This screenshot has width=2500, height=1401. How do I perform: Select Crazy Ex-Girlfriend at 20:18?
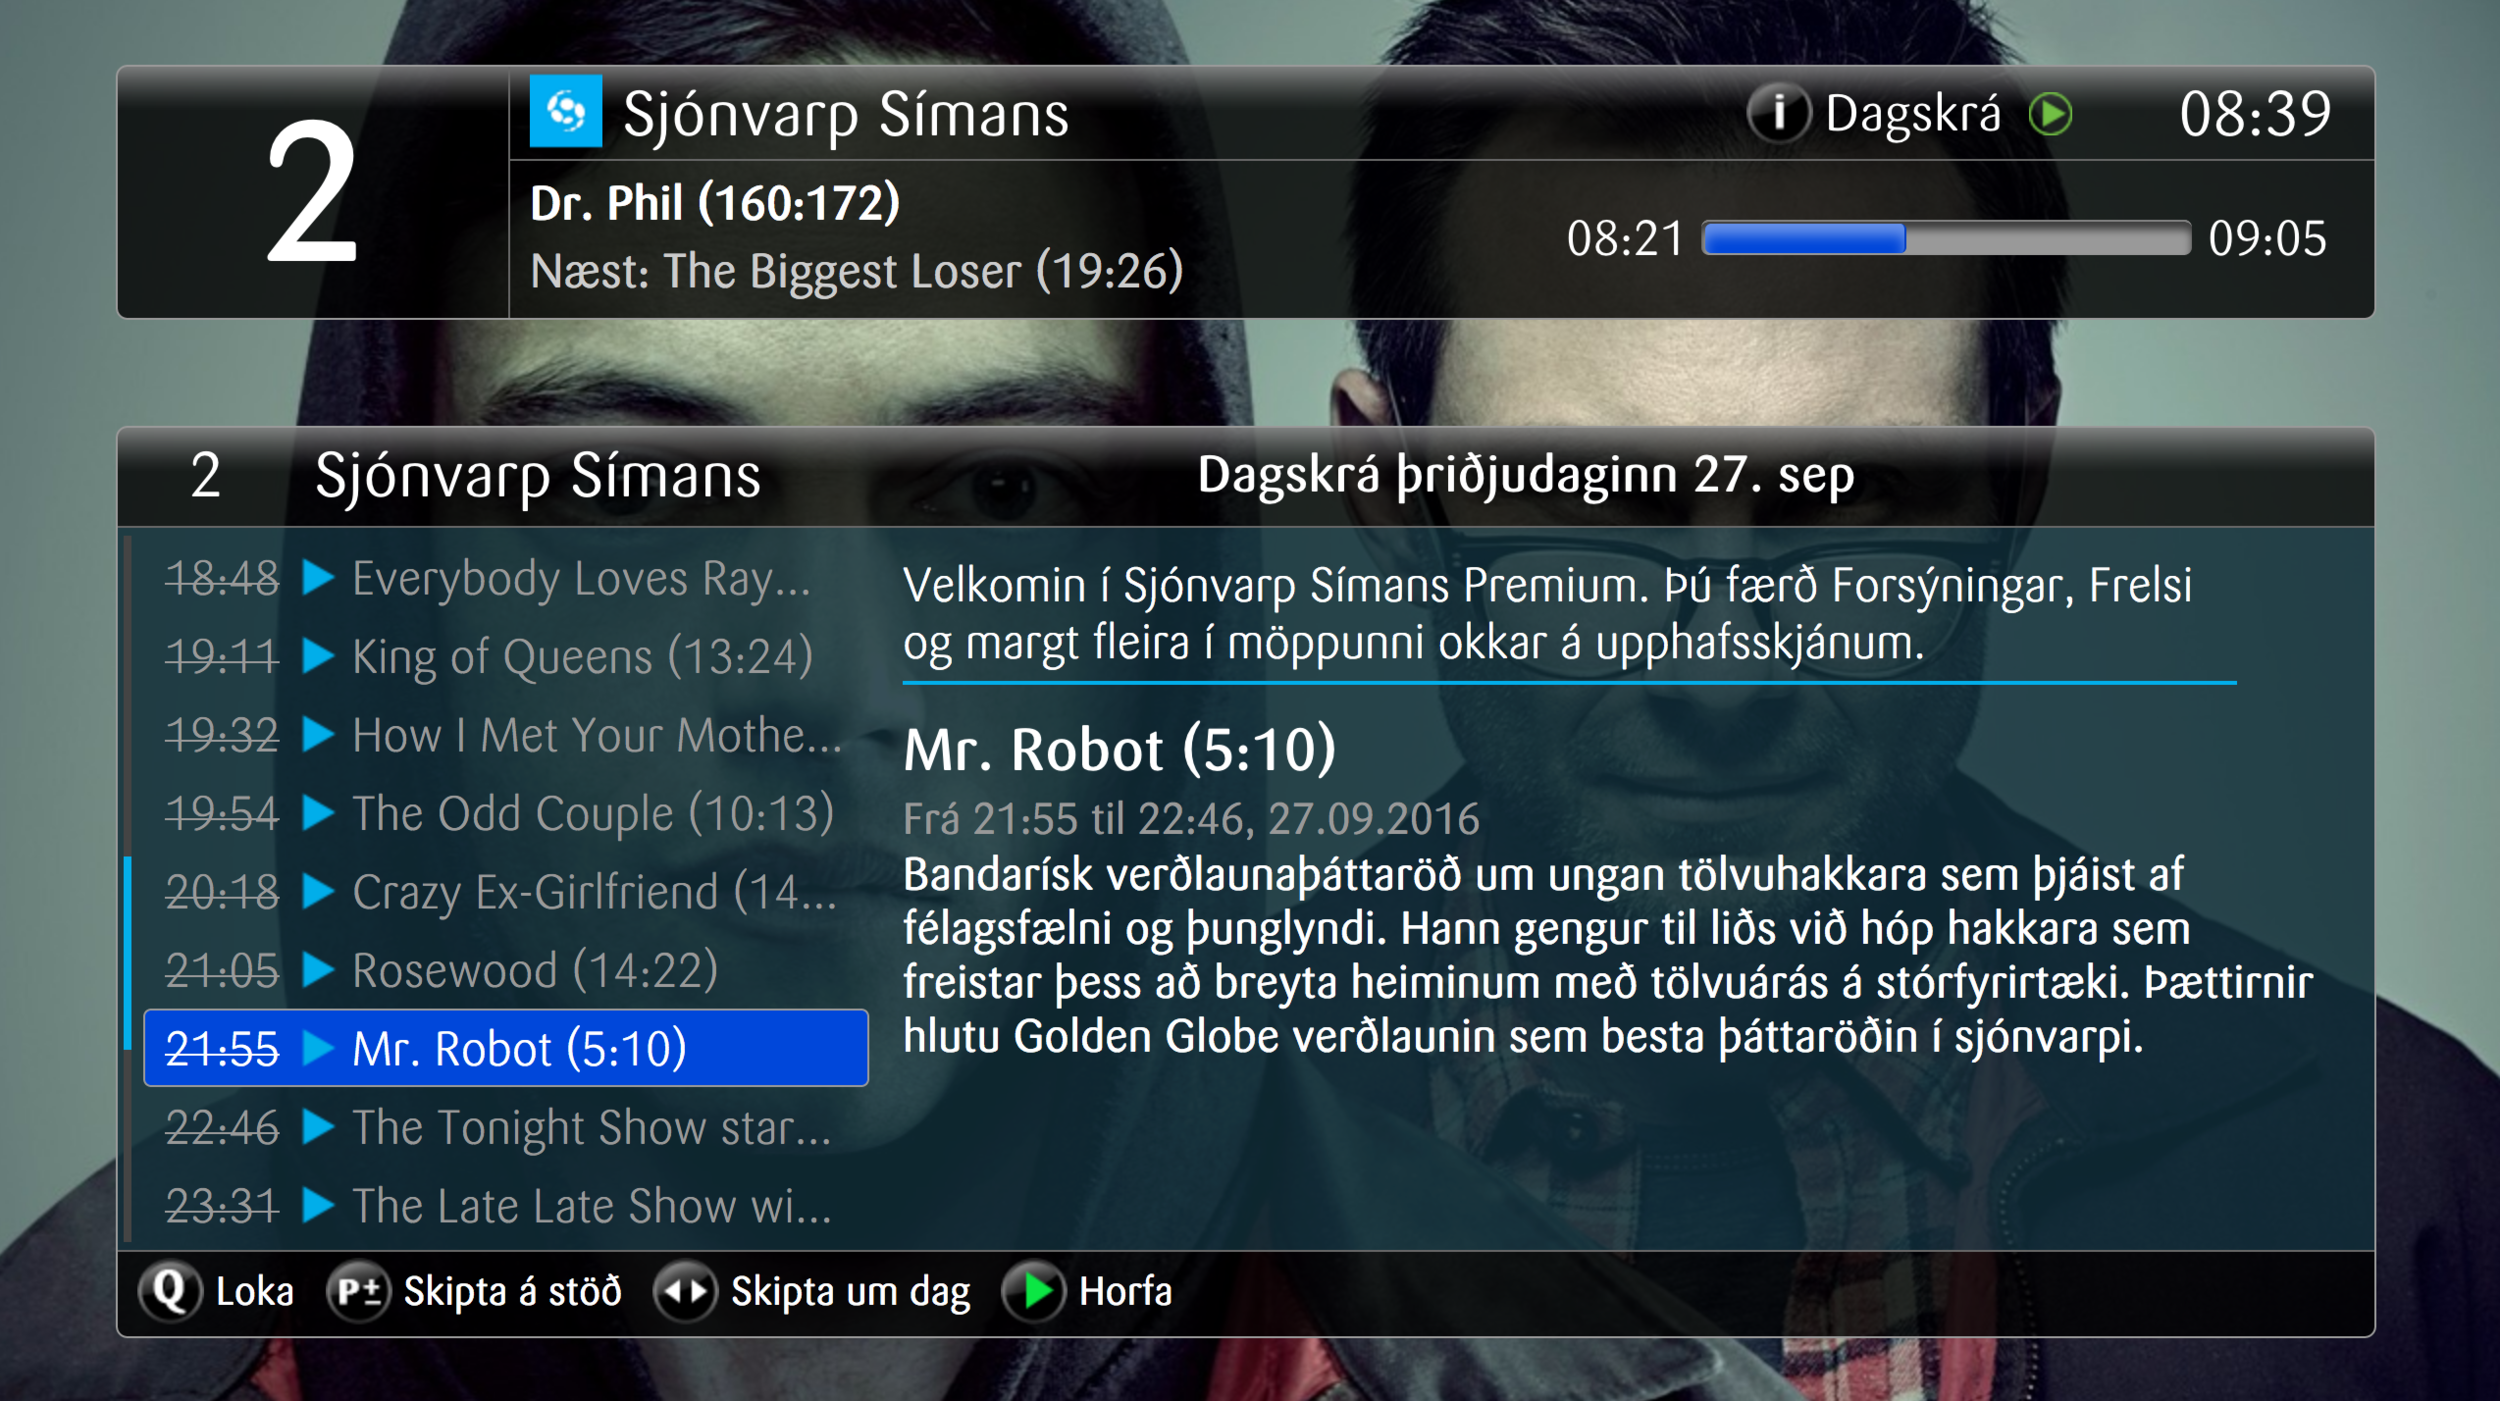[506, 890]
